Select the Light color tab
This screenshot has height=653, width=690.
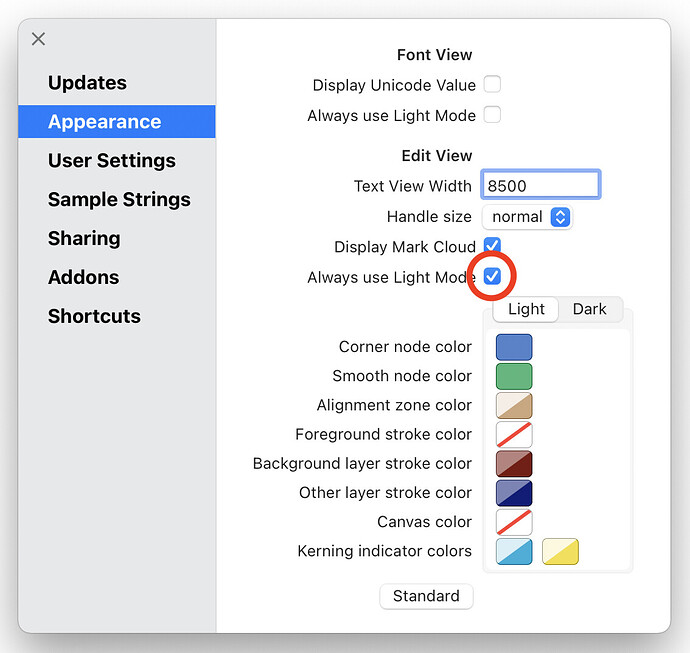(526, 309)
